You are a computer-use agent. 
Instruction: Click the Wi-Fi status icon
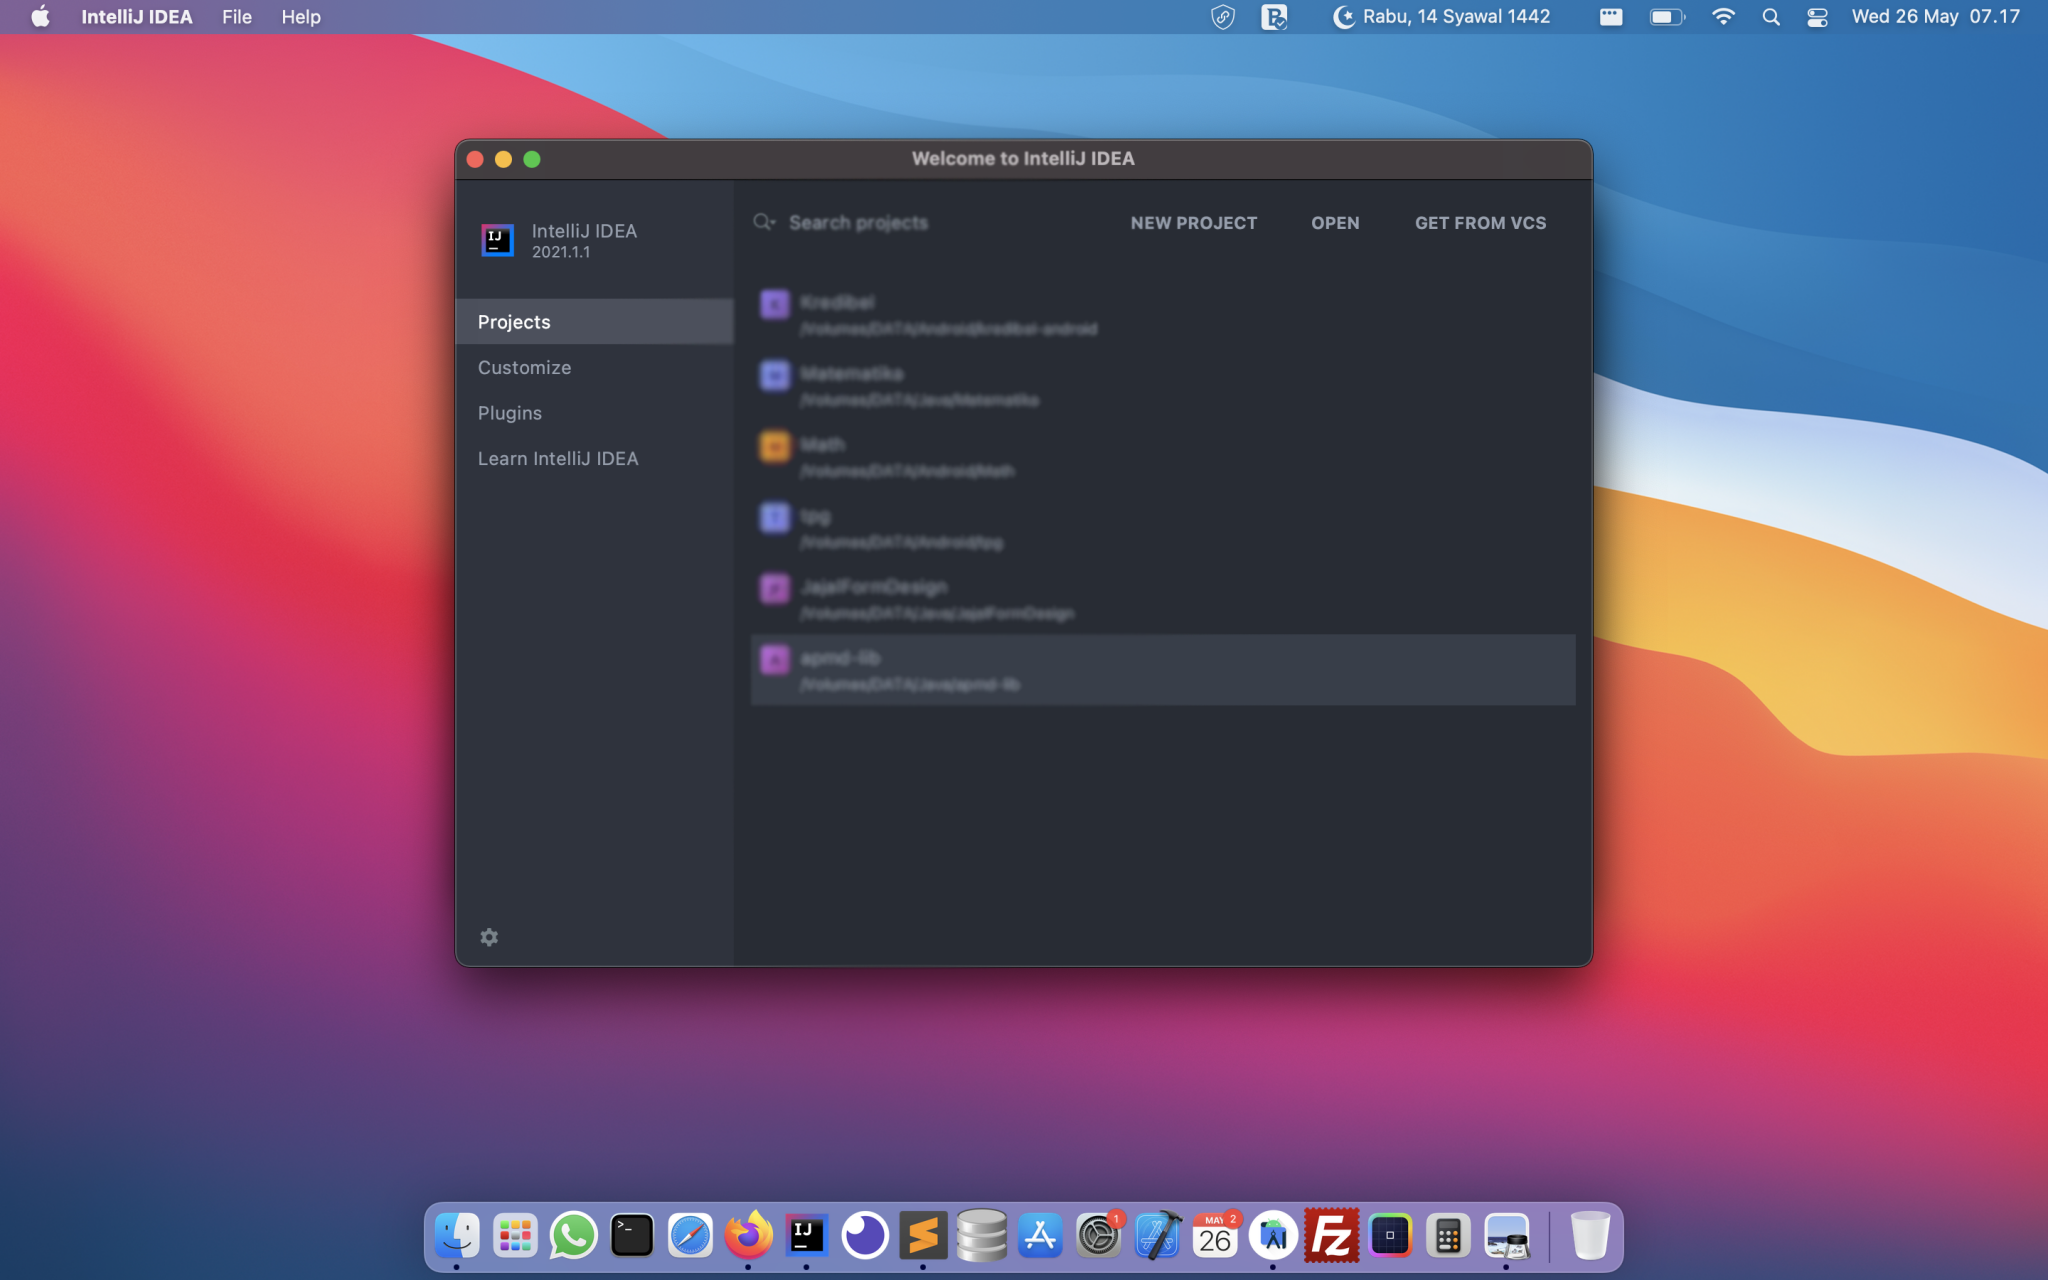coord(1723,17)
